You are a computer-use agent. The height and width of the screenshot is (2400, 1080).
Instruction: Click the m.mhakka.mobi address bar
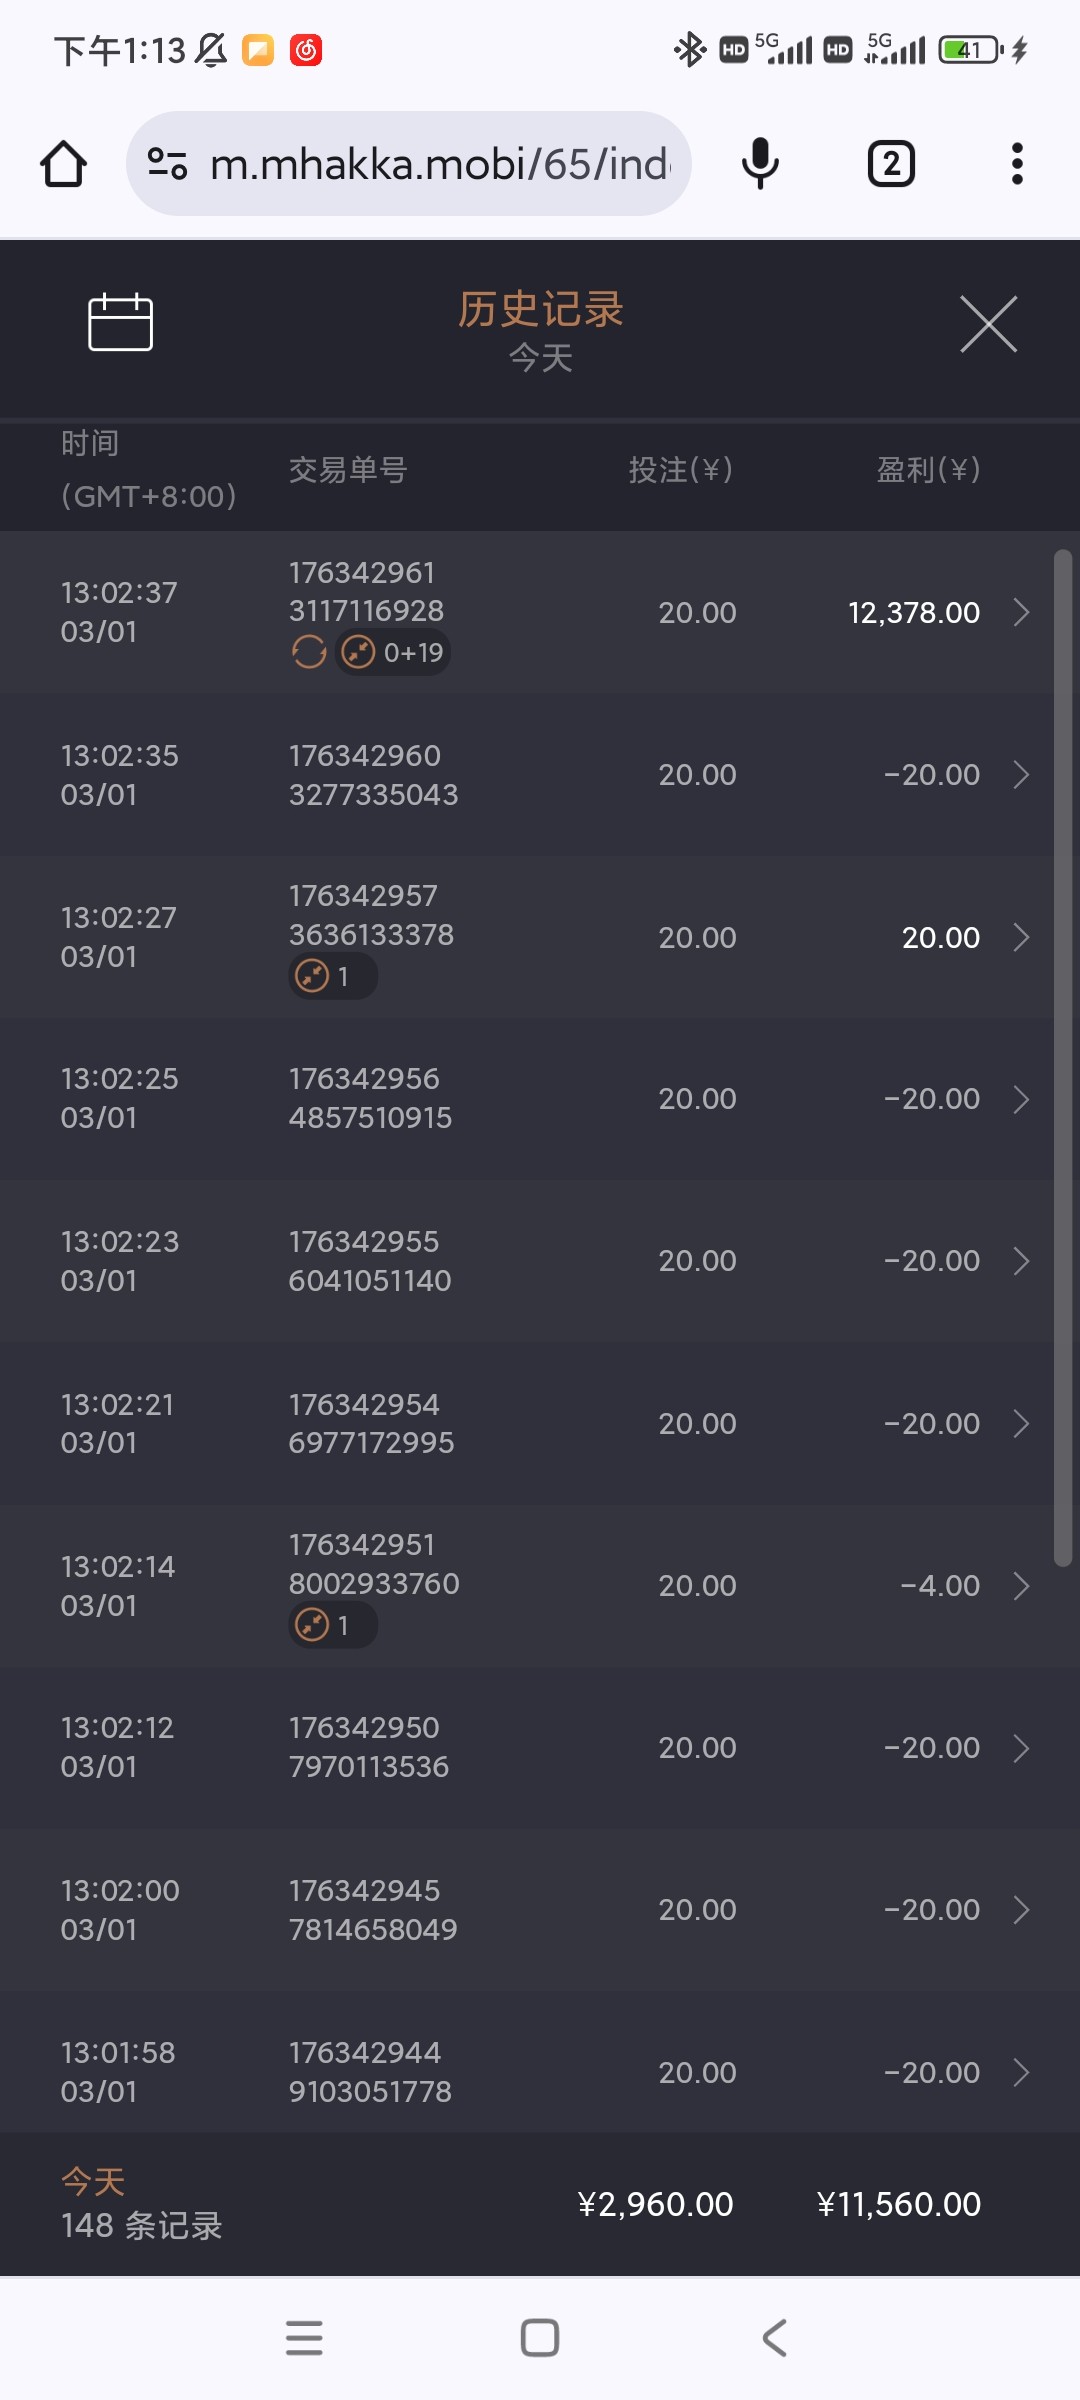[x=440, y=164]
